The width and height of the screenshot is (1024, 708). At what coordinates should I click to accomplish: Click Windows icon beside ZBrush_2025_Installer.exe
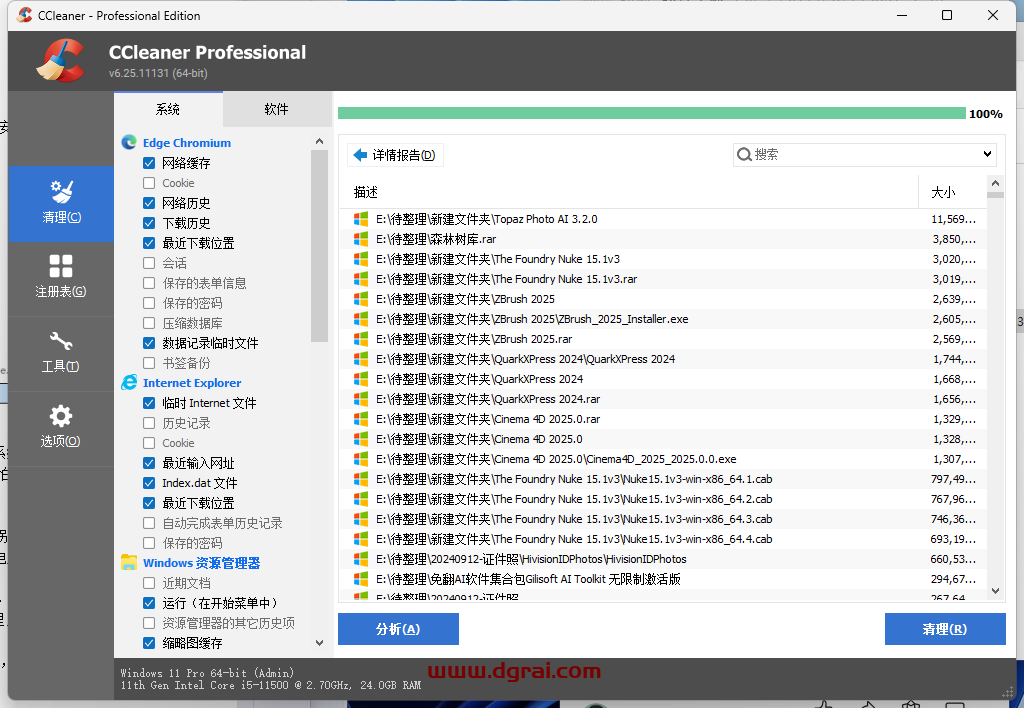(360, 319)
